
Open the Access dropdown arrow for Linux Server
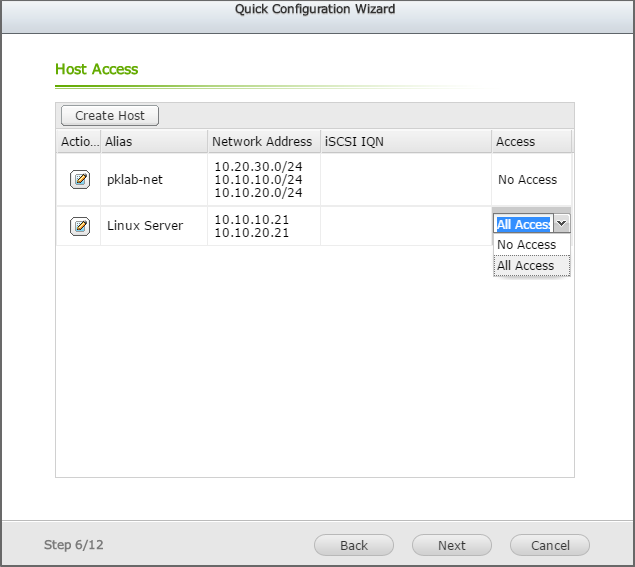[x=561, y=225]
